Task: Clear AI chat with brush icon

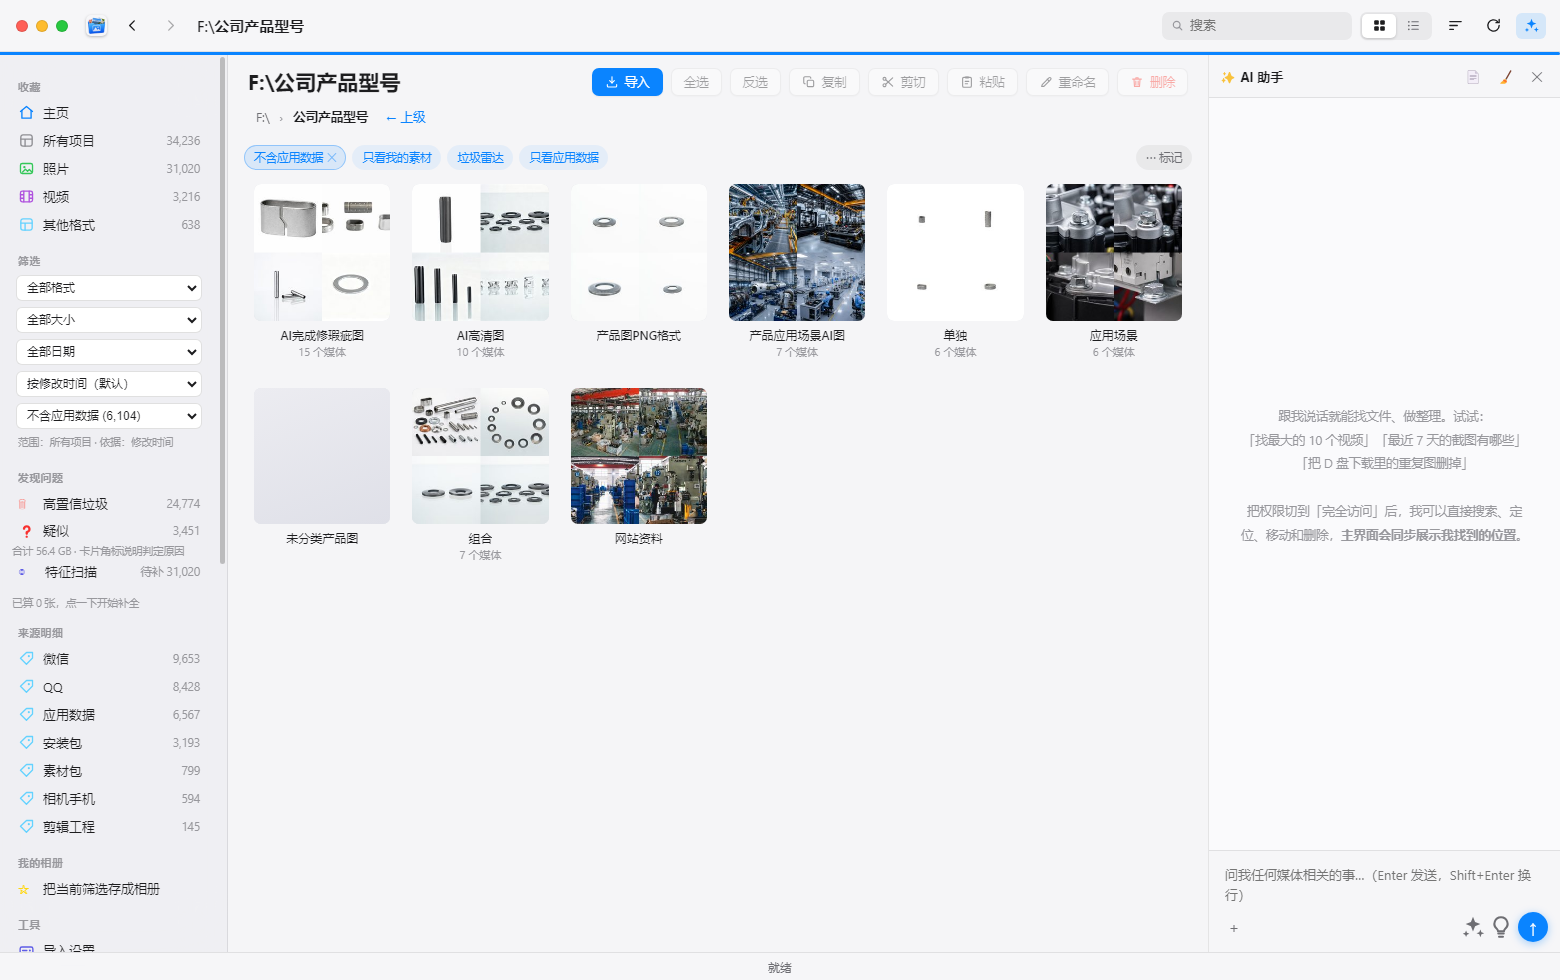Action: point(1505,77)
